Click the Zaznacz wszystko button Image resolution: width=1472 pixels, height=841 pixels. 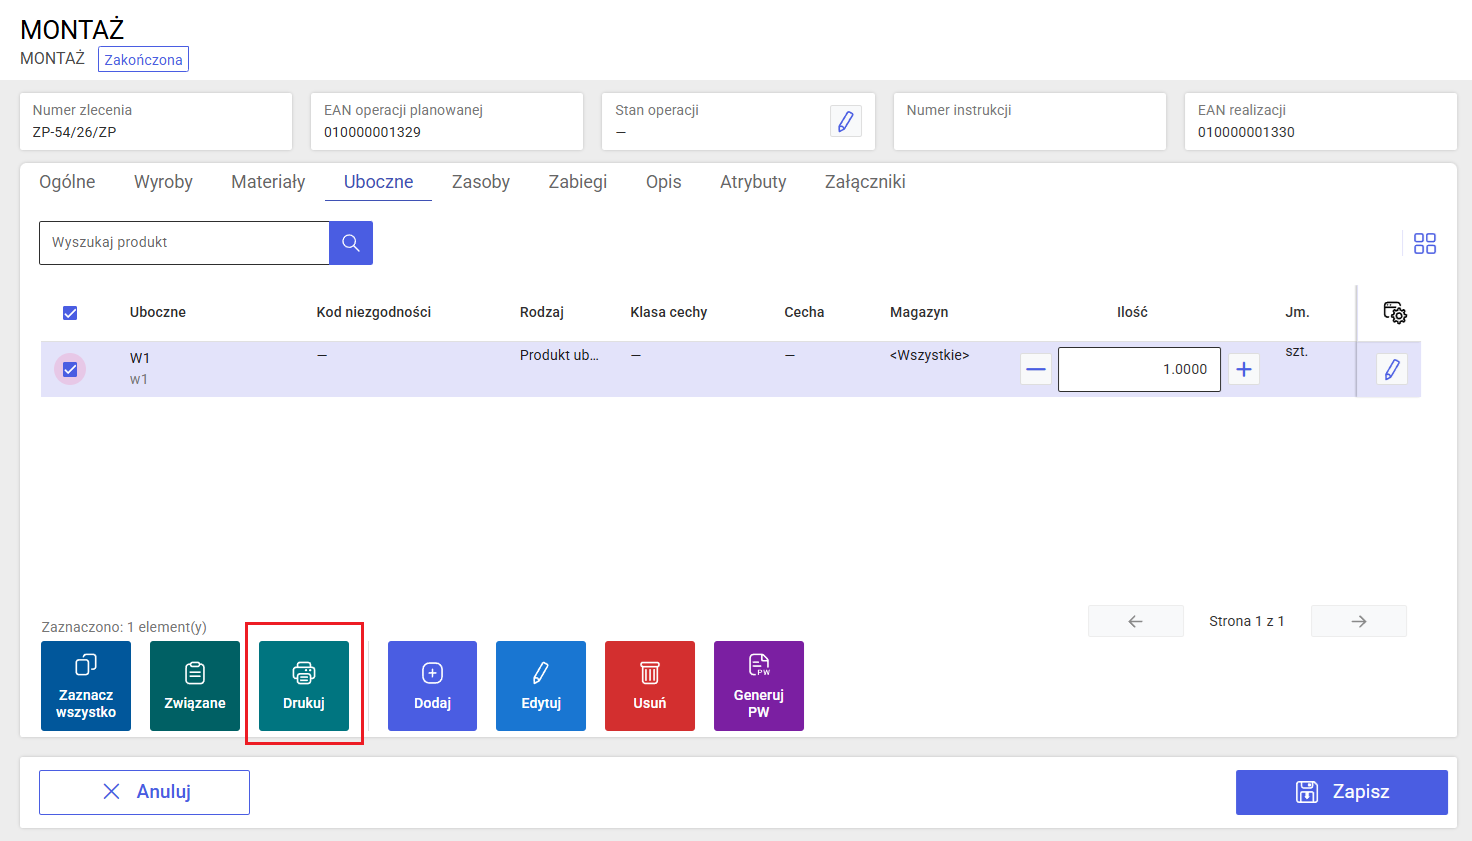(x=86, y=686)
